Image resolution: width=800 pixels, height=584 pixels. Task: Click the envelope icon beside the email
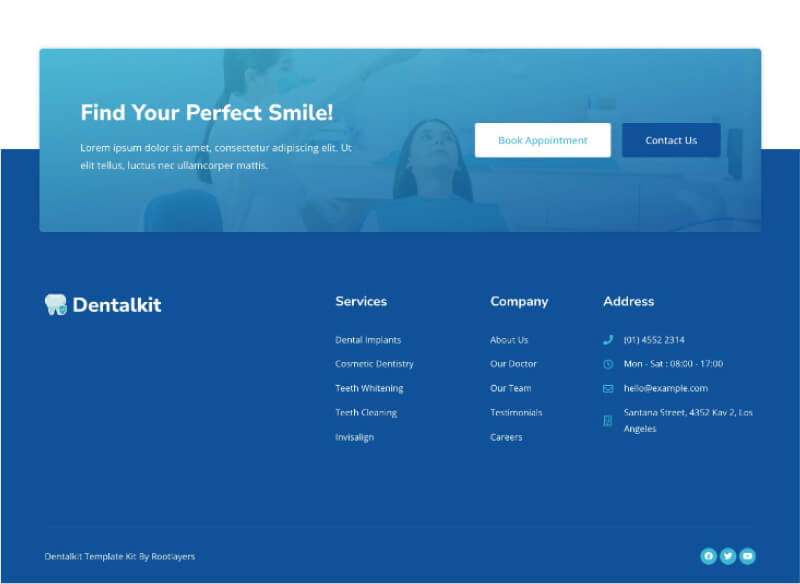click(608, 388)
